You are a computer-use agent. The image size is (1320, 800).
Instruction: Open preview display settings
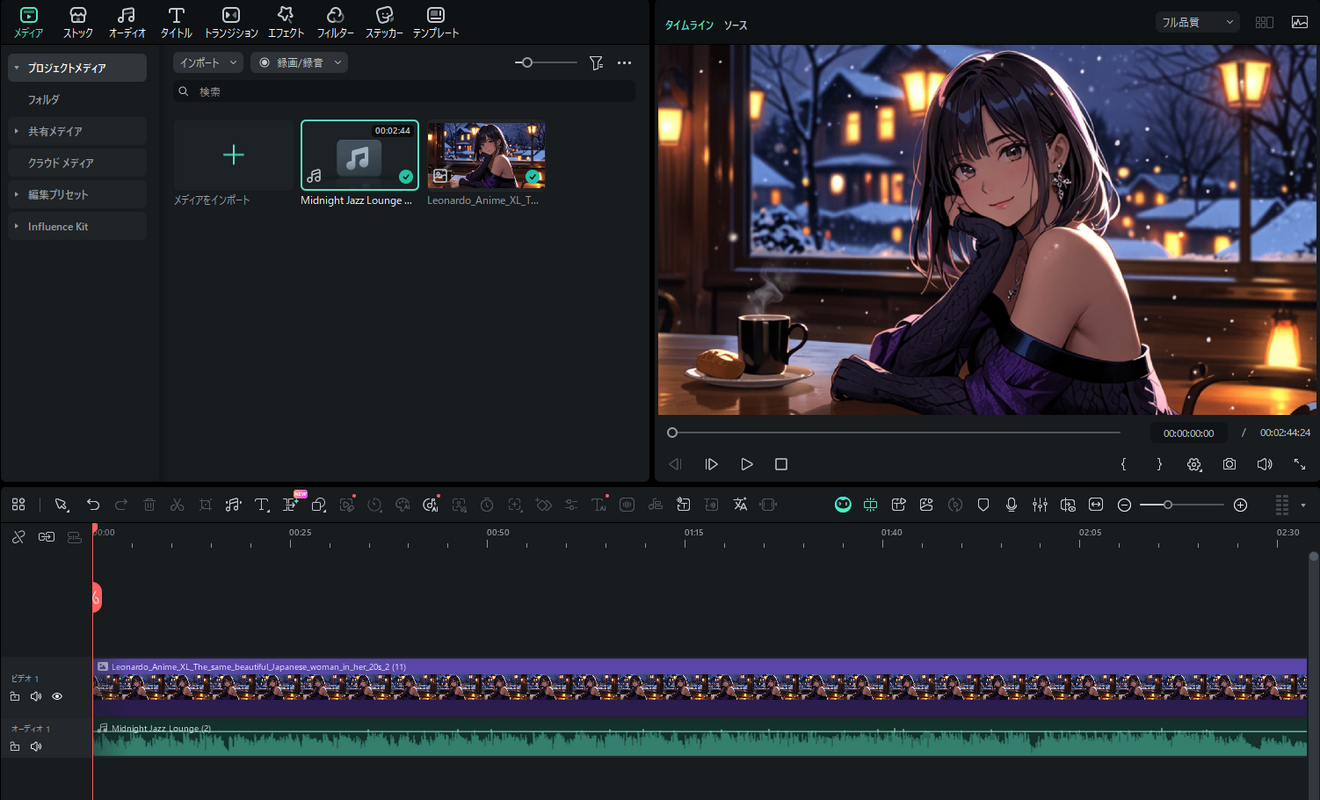pos(1194,464)
